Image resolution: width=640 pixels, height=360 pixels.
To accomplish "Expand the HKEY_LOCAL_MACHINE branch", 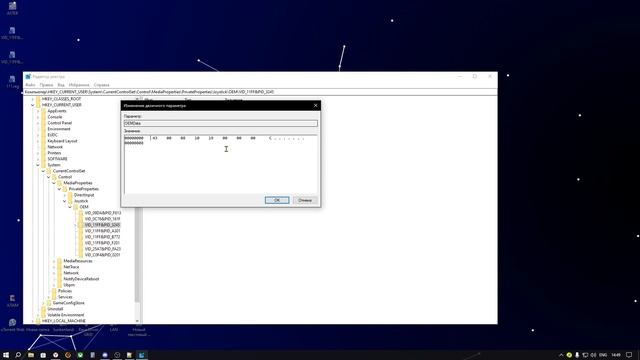I will coord(33,321).
